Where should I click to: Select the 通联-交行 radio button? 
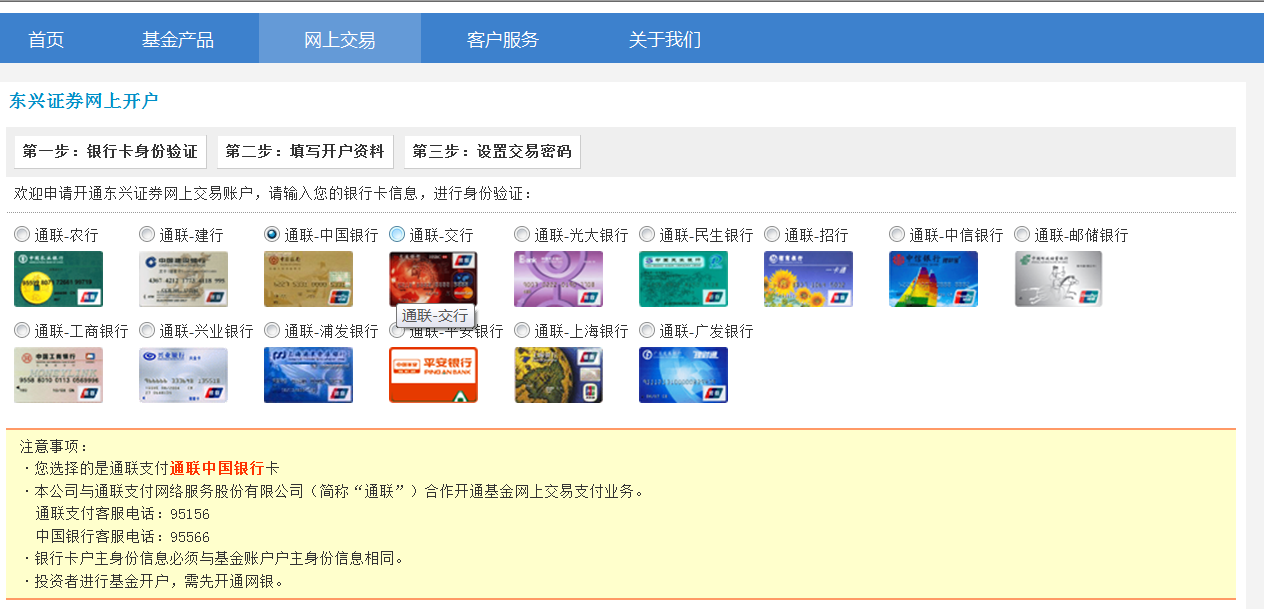(397, 234)
